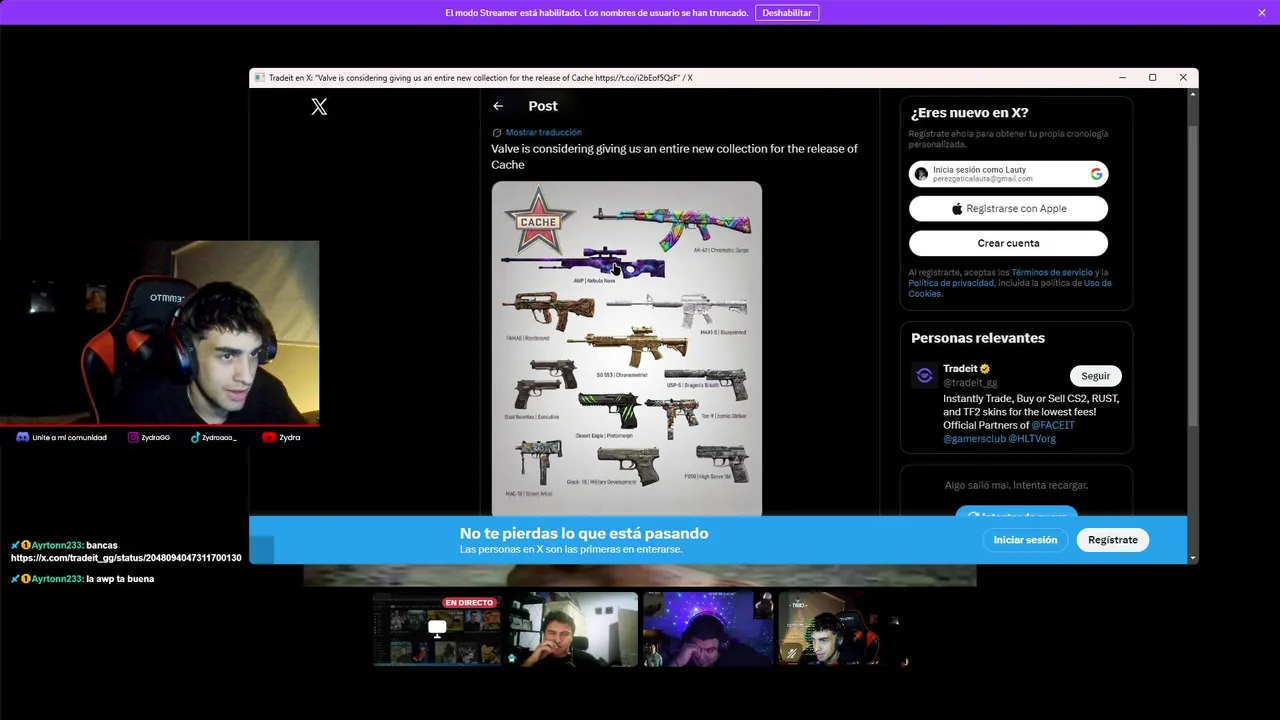Click 'Algo salió mal. Intenta recargar.' message
This screenshot has height=720, width=1280.
(x=1016, y=485)
